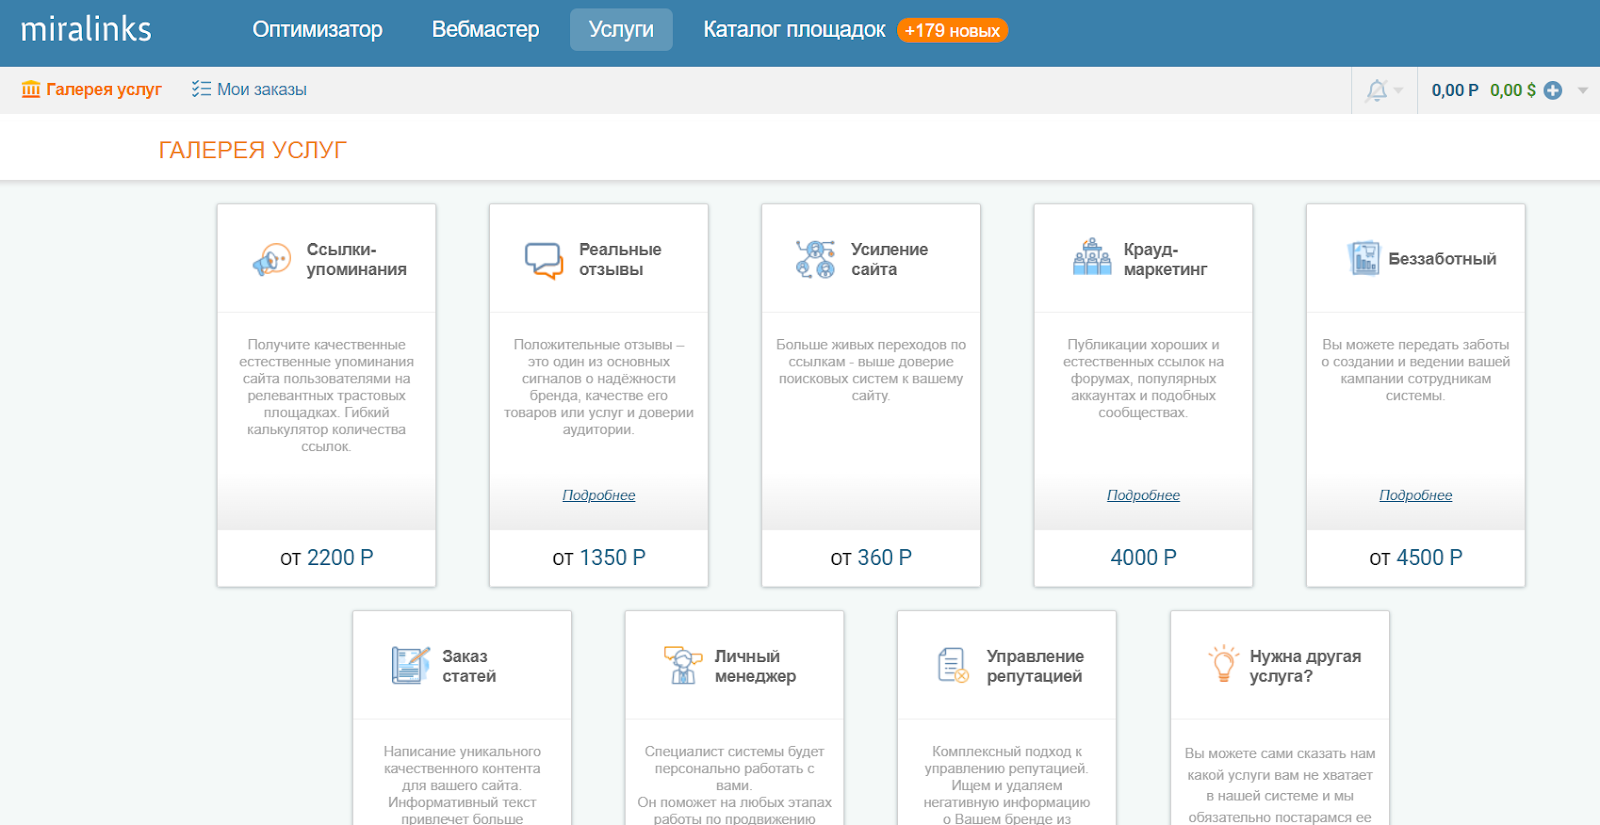Click the Ссылки-упоминания megaphone icon
This screenshot has width=1600, height=825.
point(271,260)
